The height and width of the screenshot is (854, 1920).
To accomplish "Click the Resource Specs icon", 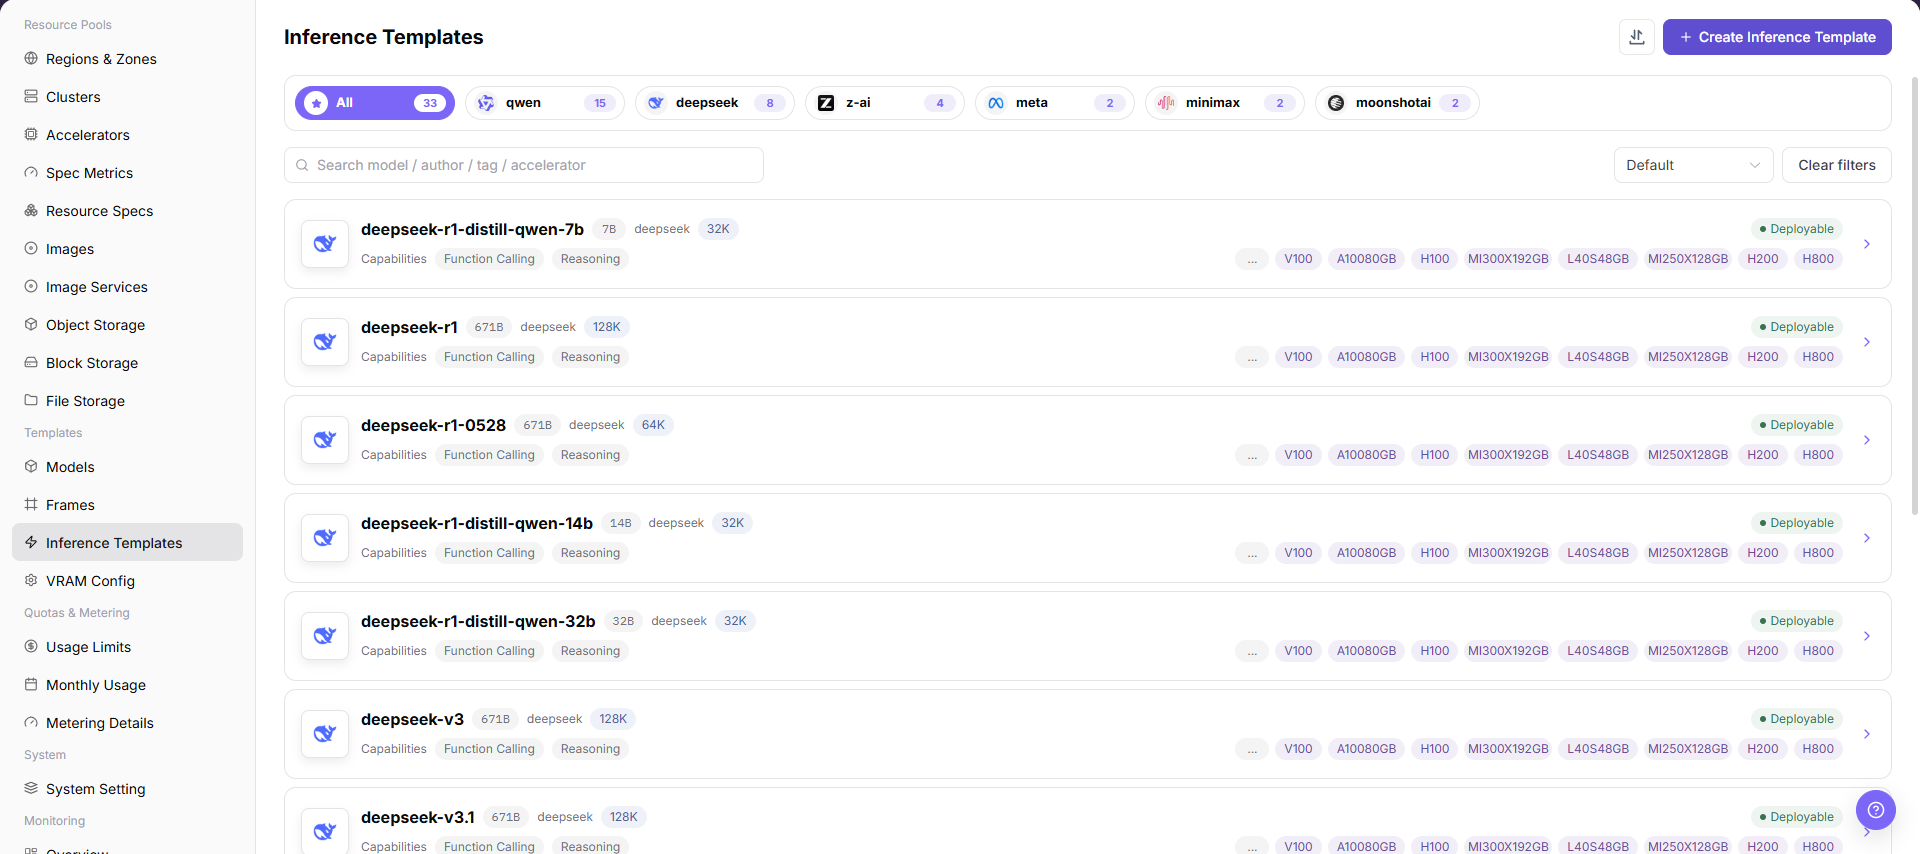I will pyautogui.click(x=31, y=211).
